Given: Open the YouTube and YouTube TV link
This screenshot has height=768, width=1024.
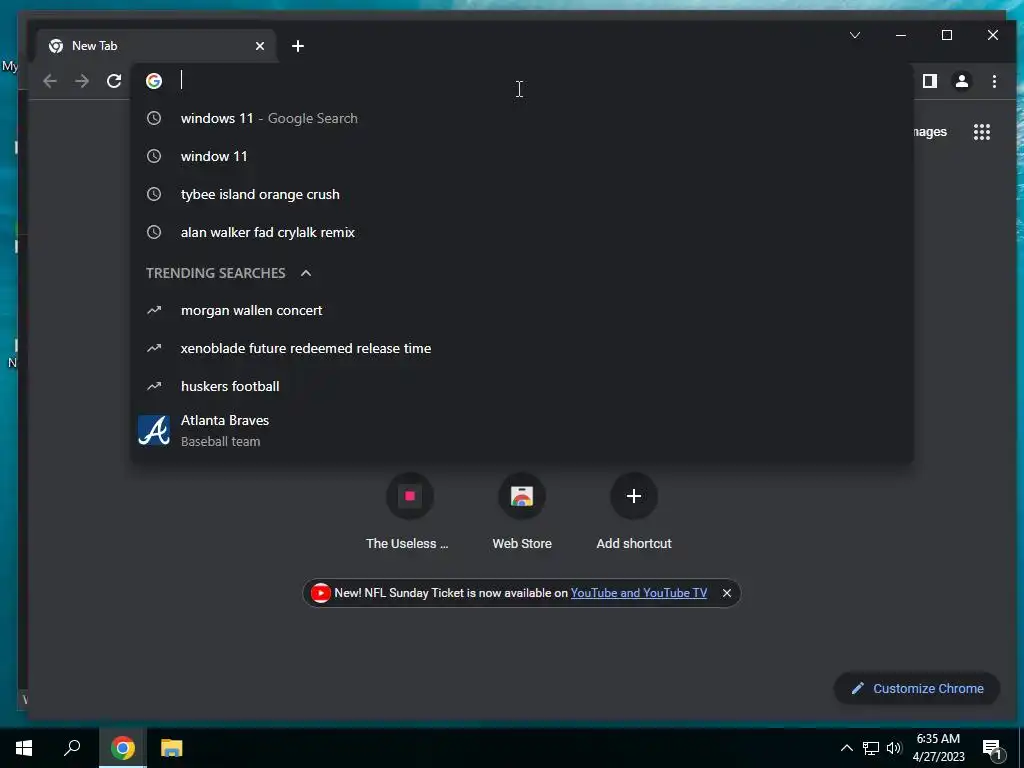Looking at the screenshot, I should coord(639,593).
